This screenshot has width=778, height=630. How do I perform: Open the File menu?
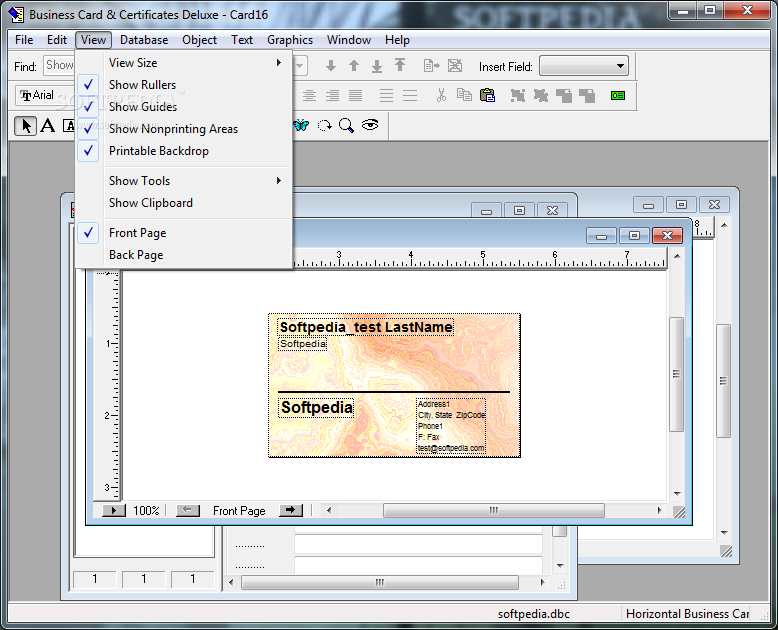pyautogui.click(x=24, y=40)
